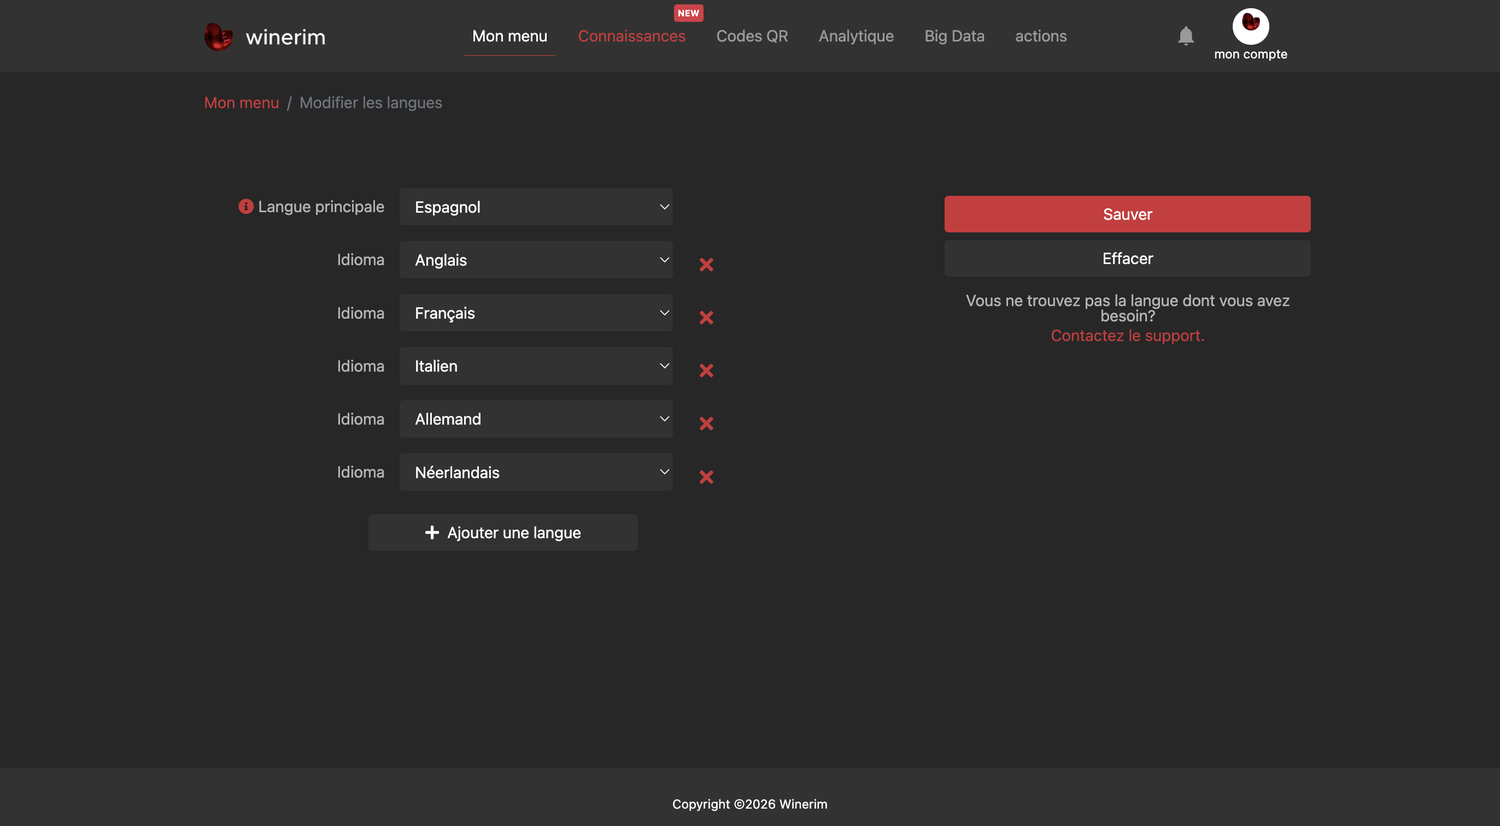Open the Espagnol main language dropdown

536,207
